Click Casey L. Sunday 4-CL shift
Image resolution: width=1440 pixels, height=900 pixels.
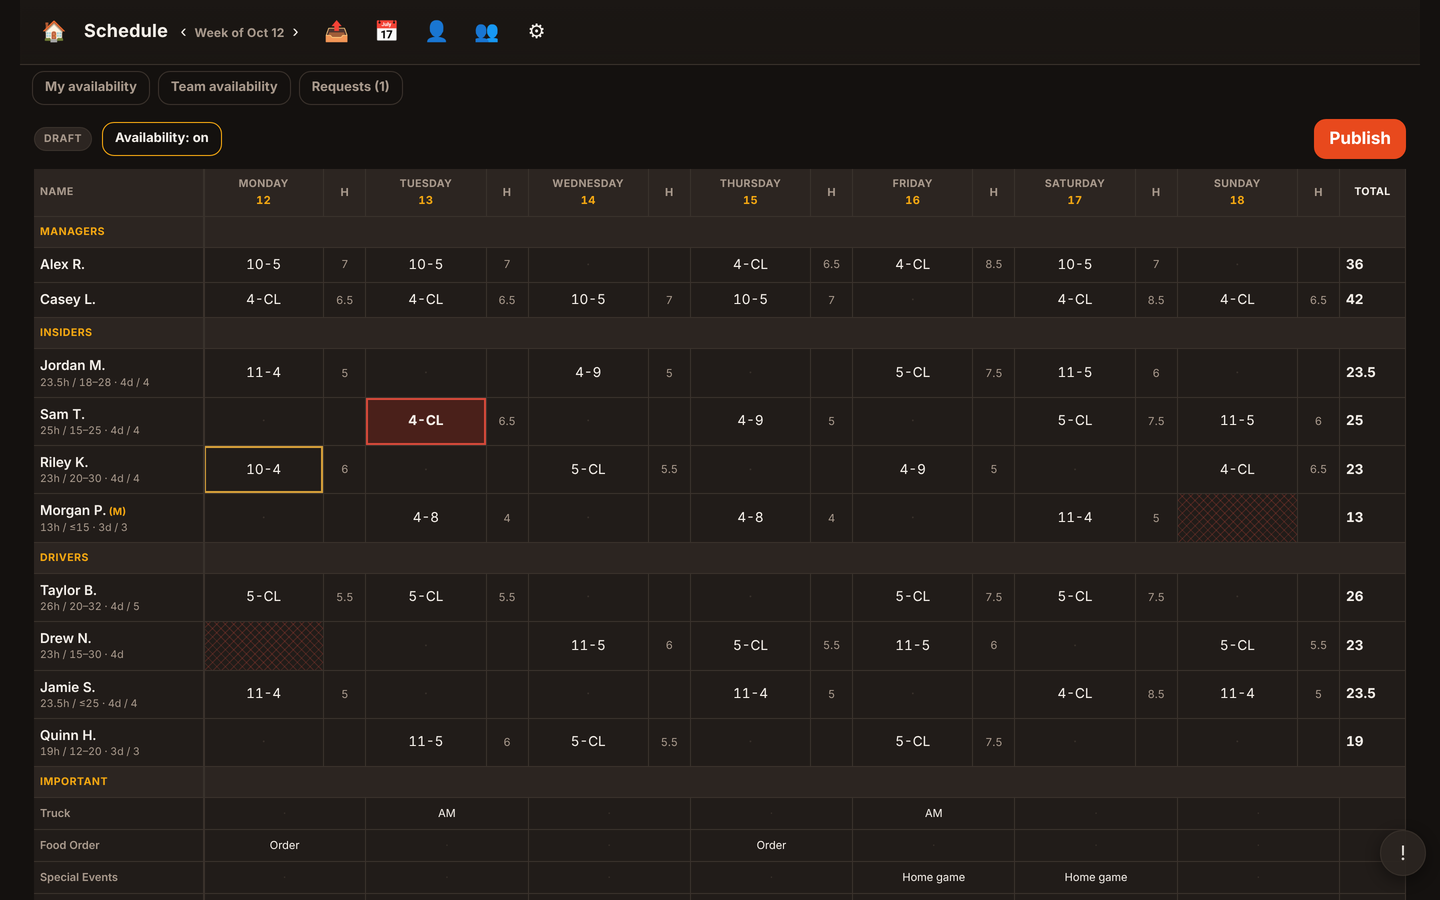tap(1237, 300)
